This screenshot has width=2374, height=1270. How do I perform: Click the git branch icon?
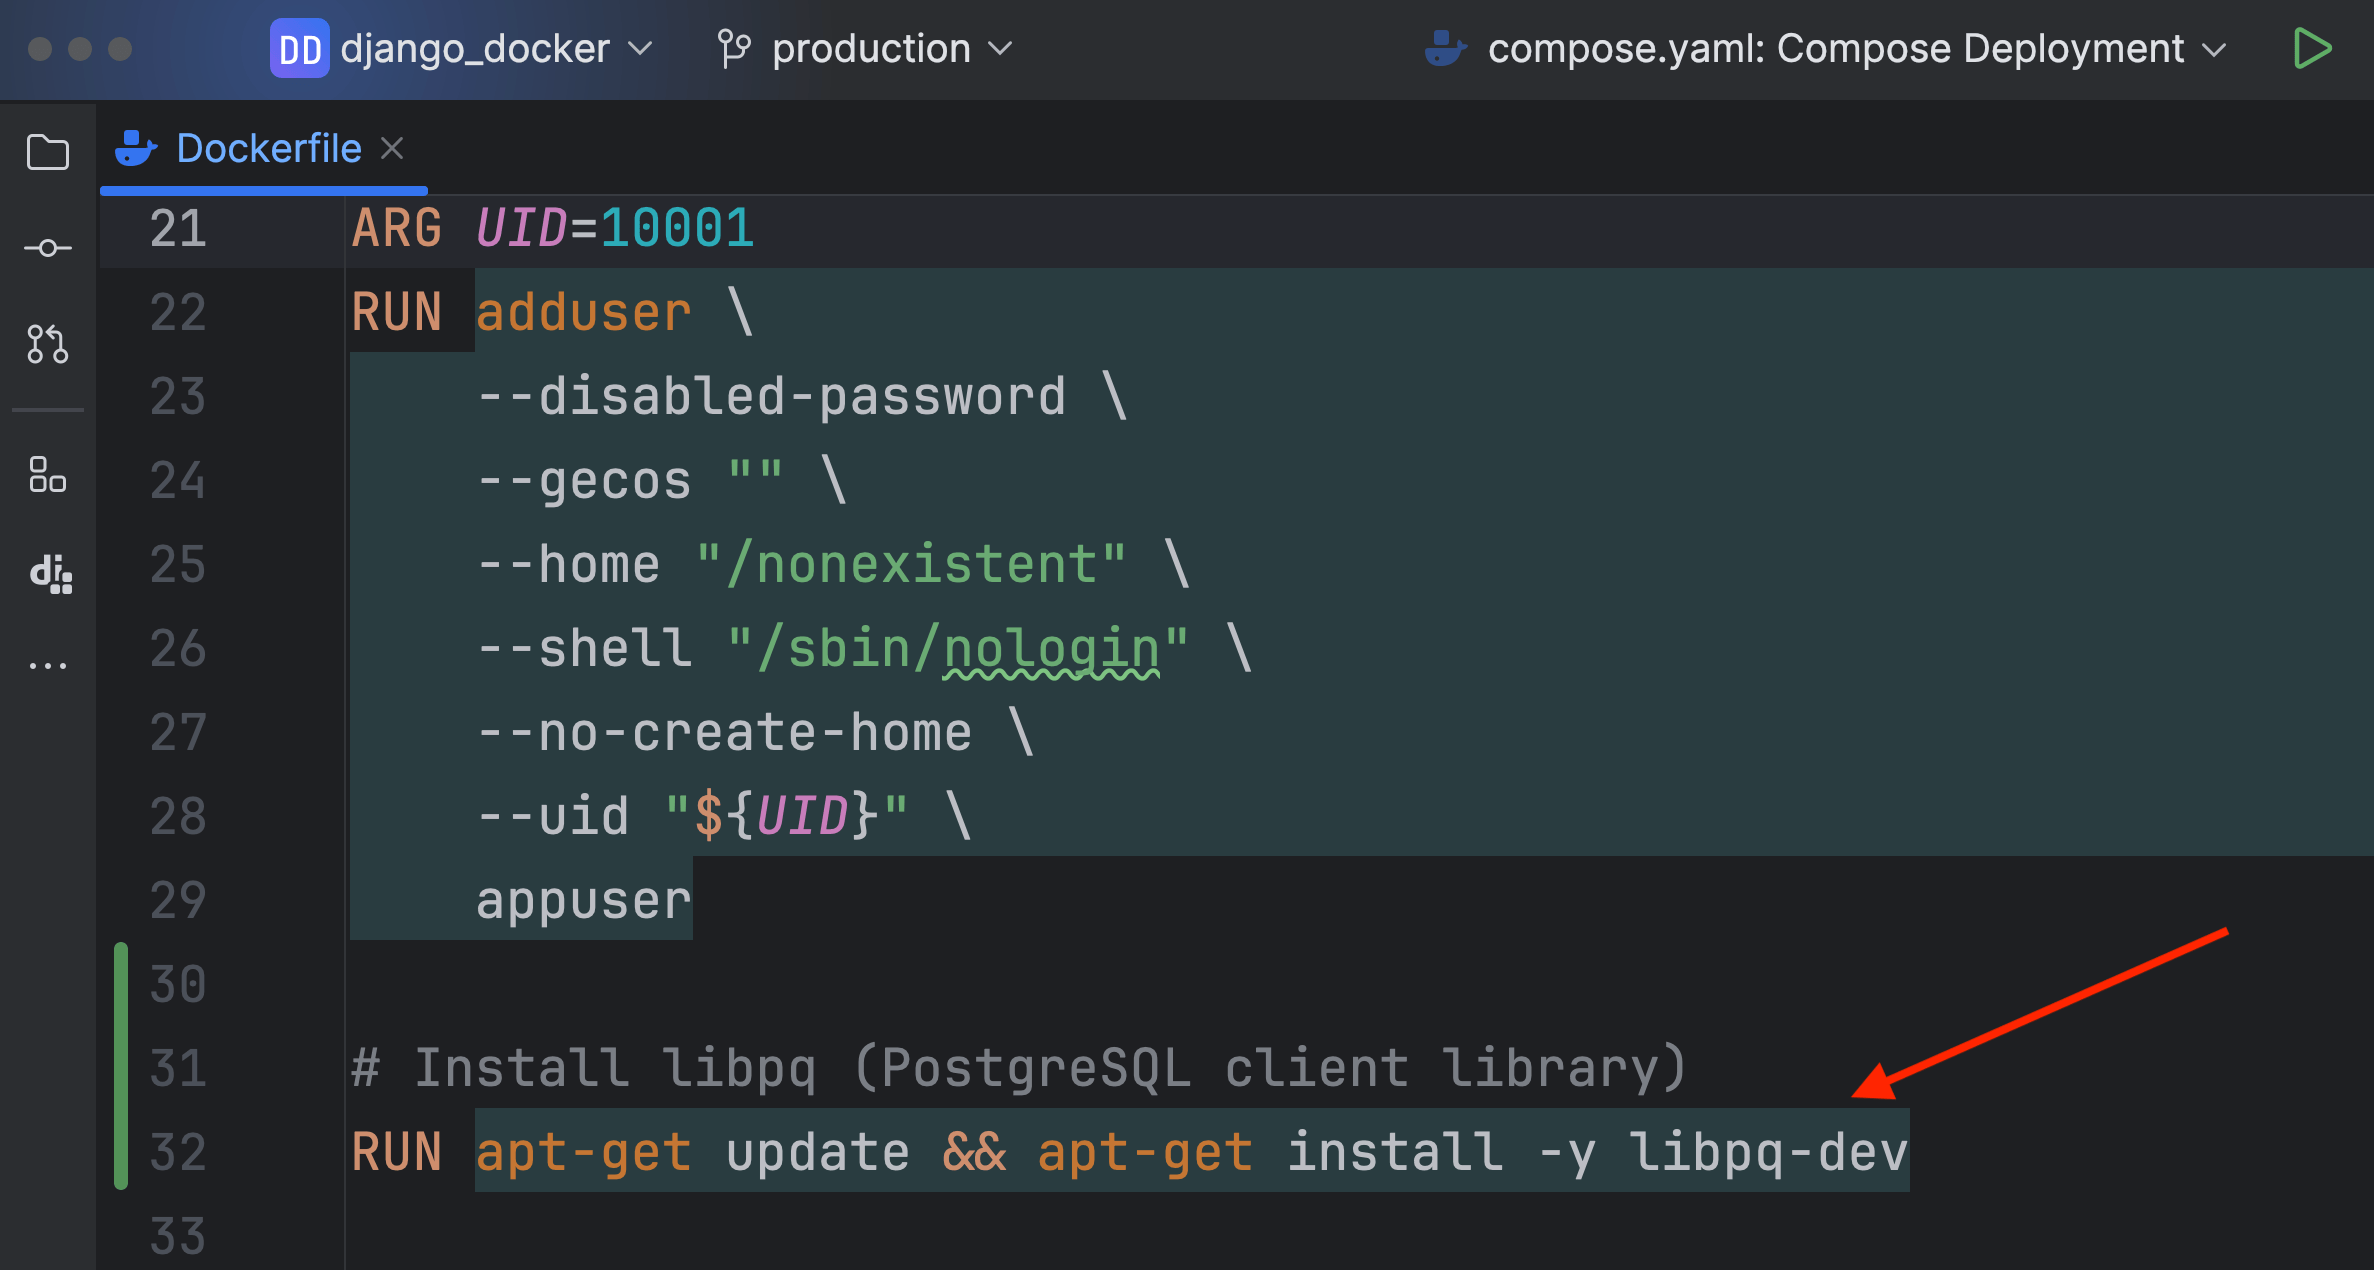[x=733, y=48]
